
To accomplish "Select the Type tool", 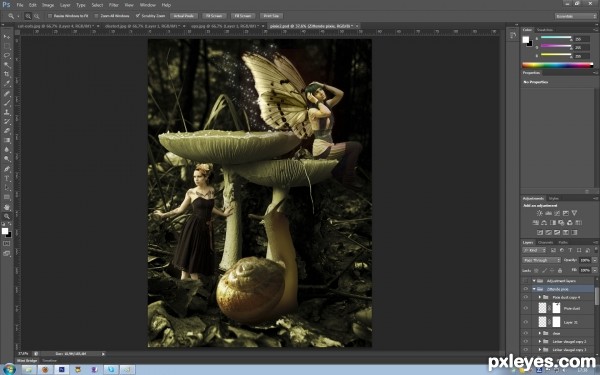I will (x=7, y=178).
